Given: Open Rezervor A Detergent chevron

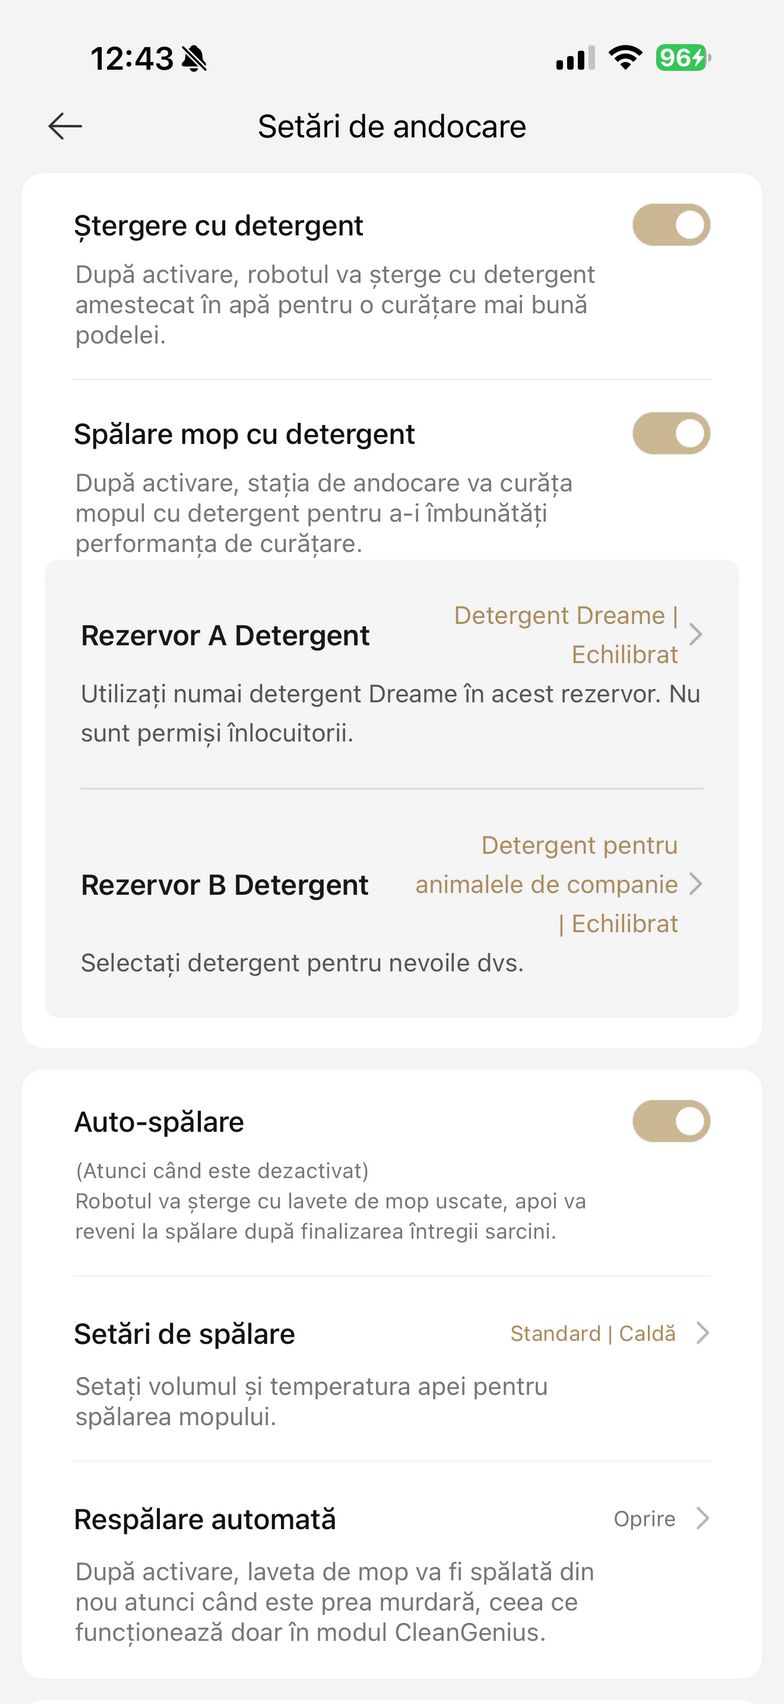Looking at the screenshot, I should [696, 635].
